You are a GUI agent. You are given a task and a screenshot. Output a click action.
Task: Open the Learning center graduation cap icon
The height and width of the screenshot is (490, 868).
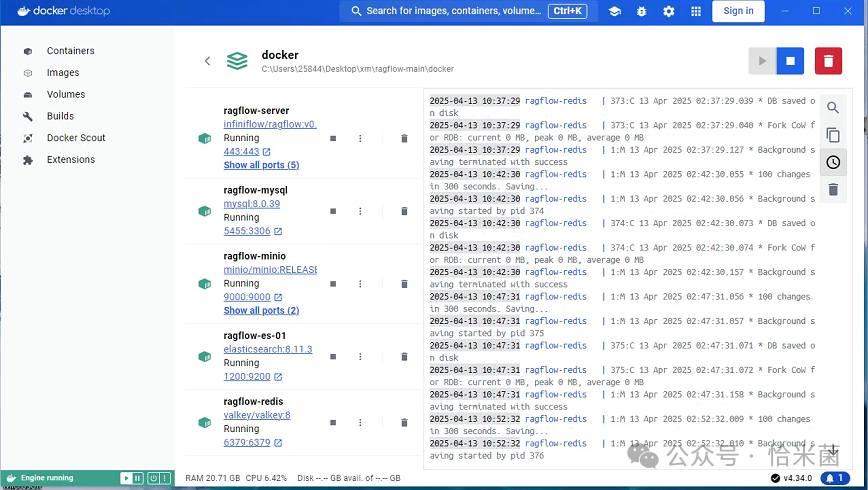pyautogui.click(x=614, y=11)
